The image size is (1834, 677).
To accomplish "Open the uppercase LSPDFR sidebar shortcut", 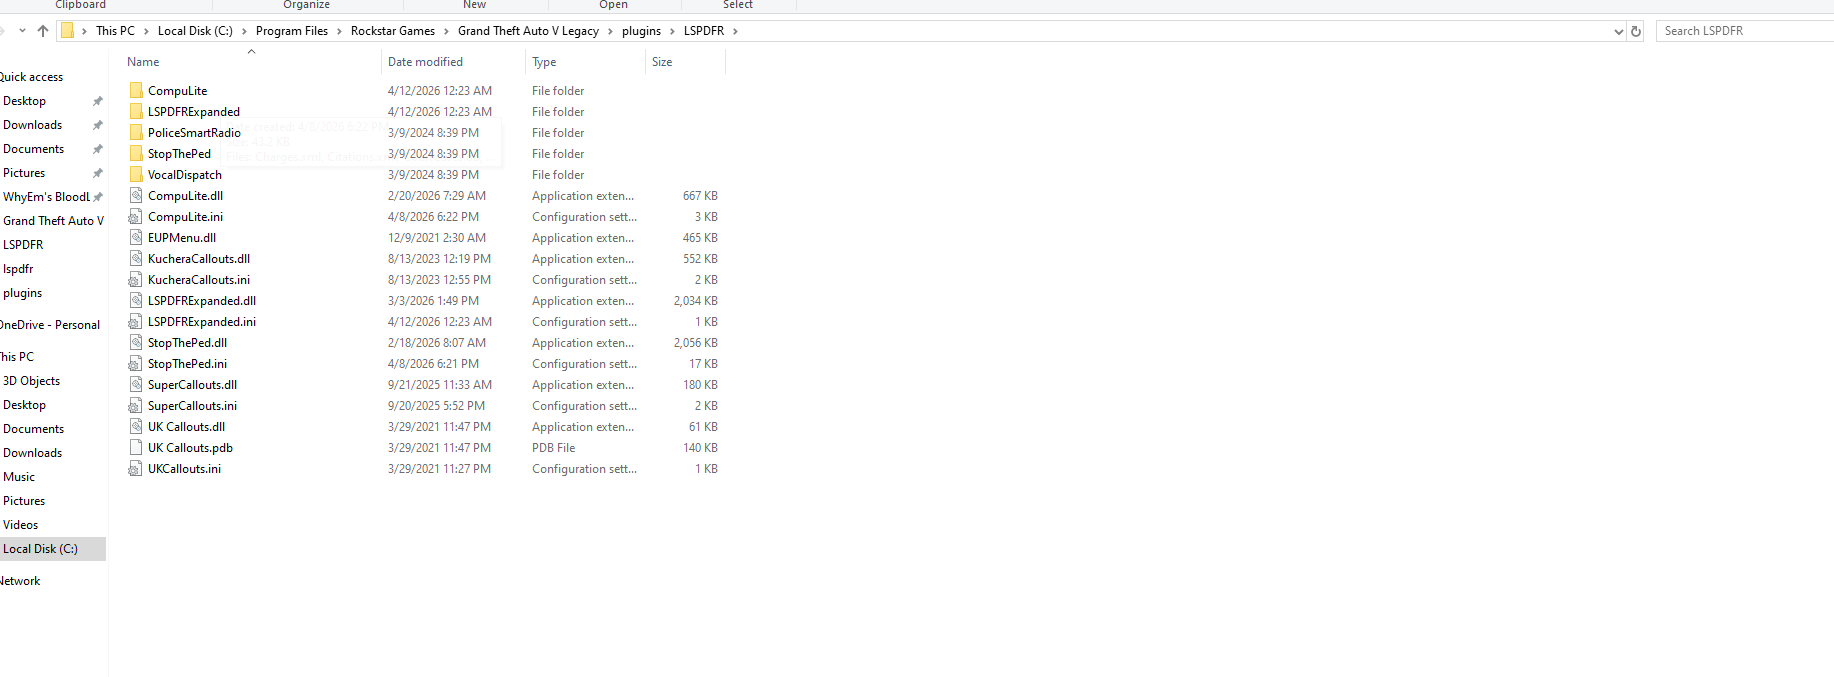I will pyautogui.click(x=23, y=245).
